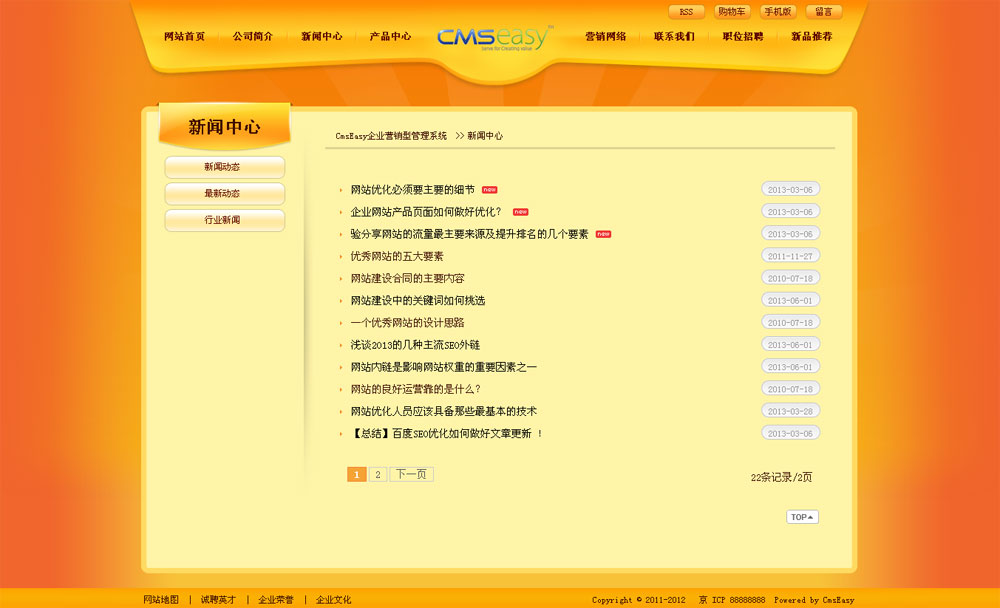Click the CmsEasy logo in header

494,38
